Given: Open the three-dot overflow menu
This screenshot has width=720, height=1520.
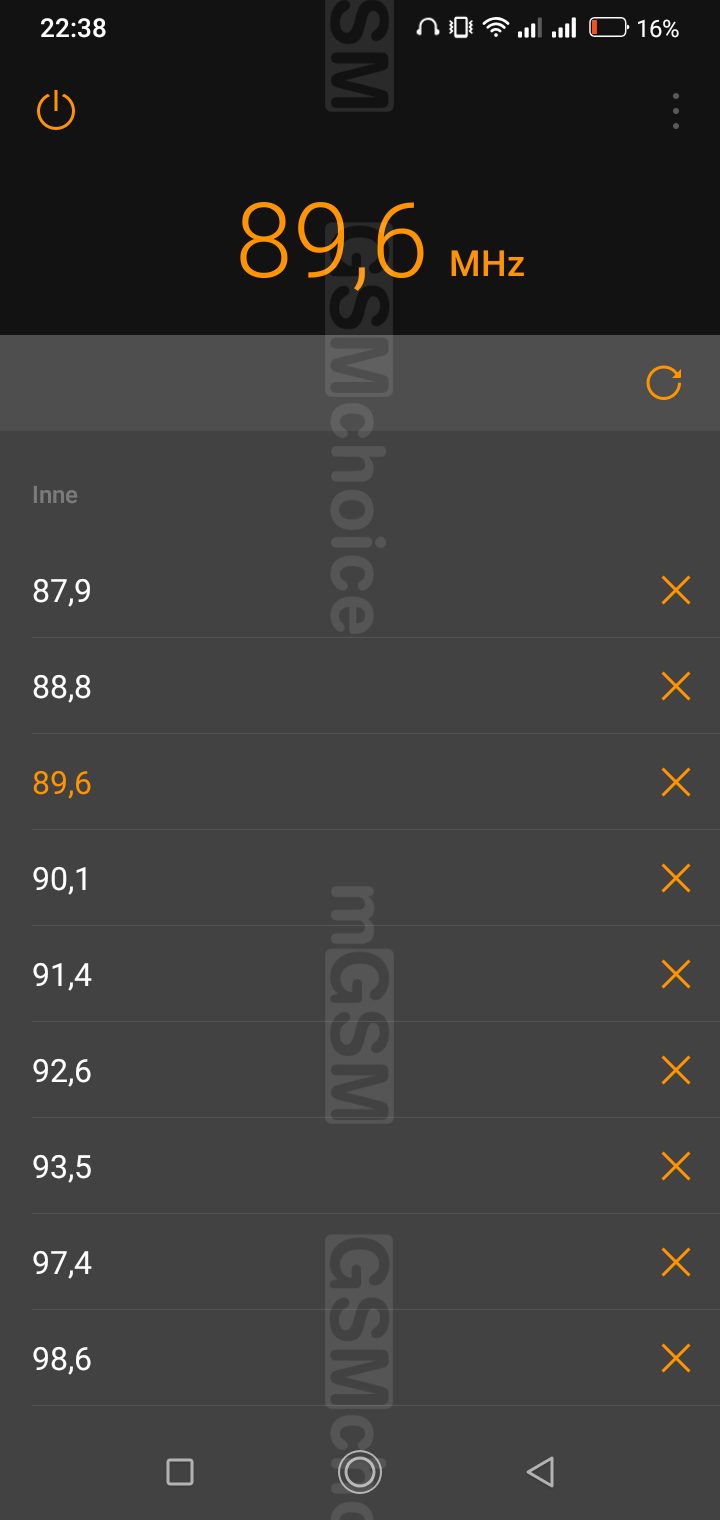Looking at the screenshot, I should [676, 111].
